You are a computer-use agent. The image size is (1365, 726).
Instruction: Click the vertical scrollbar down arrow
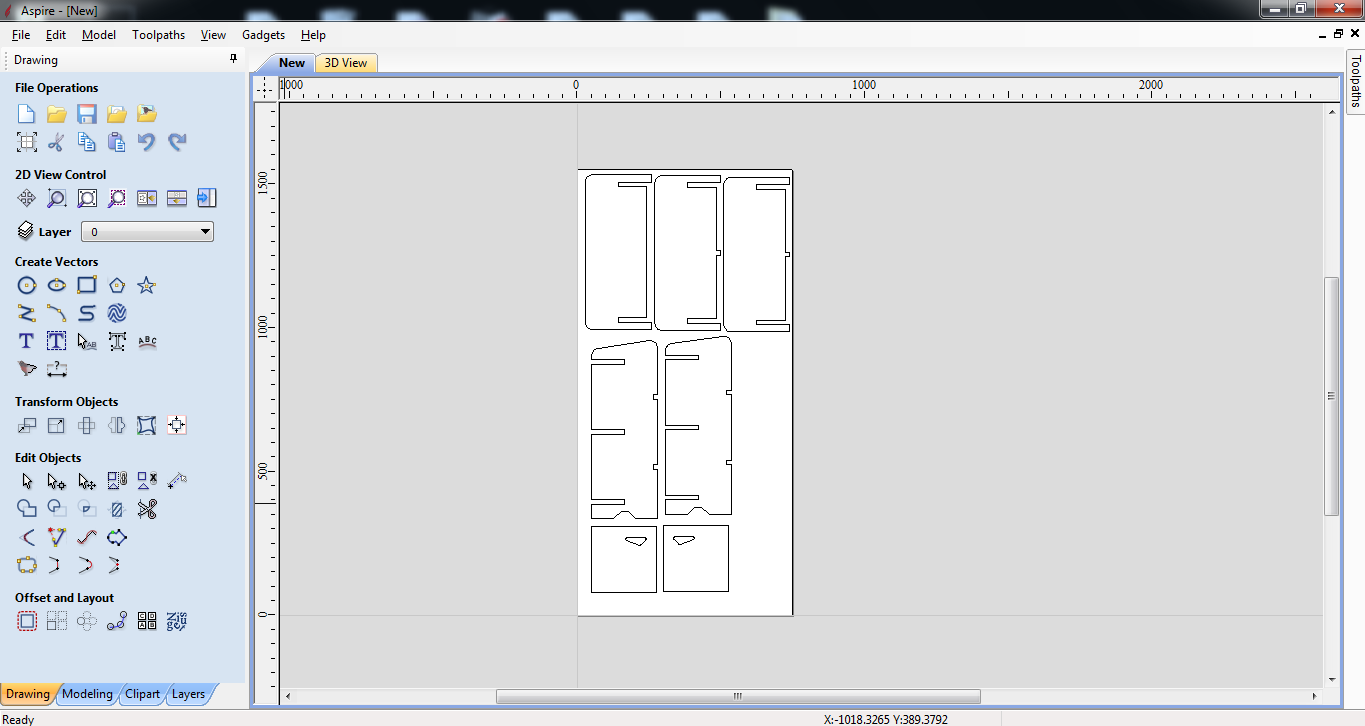1331,679
